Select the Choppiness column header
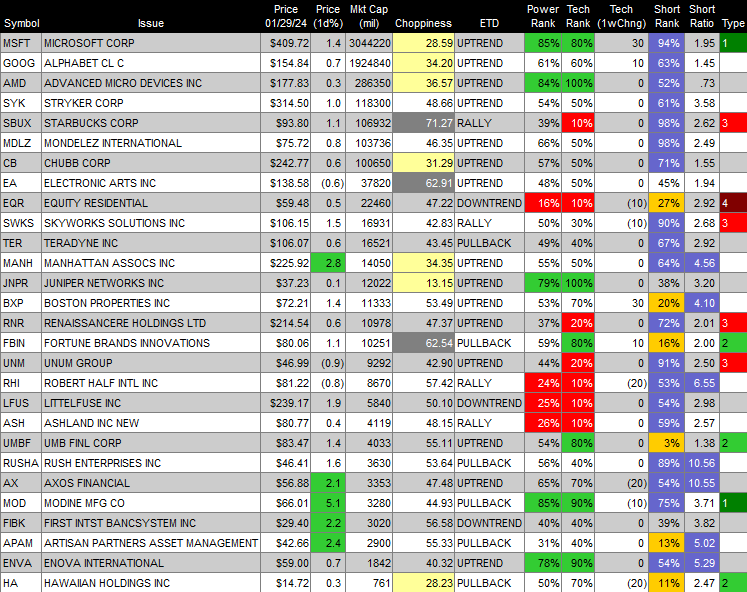This screenshot has height=592, width=747. pyautogui.click(x=423, y=23)
